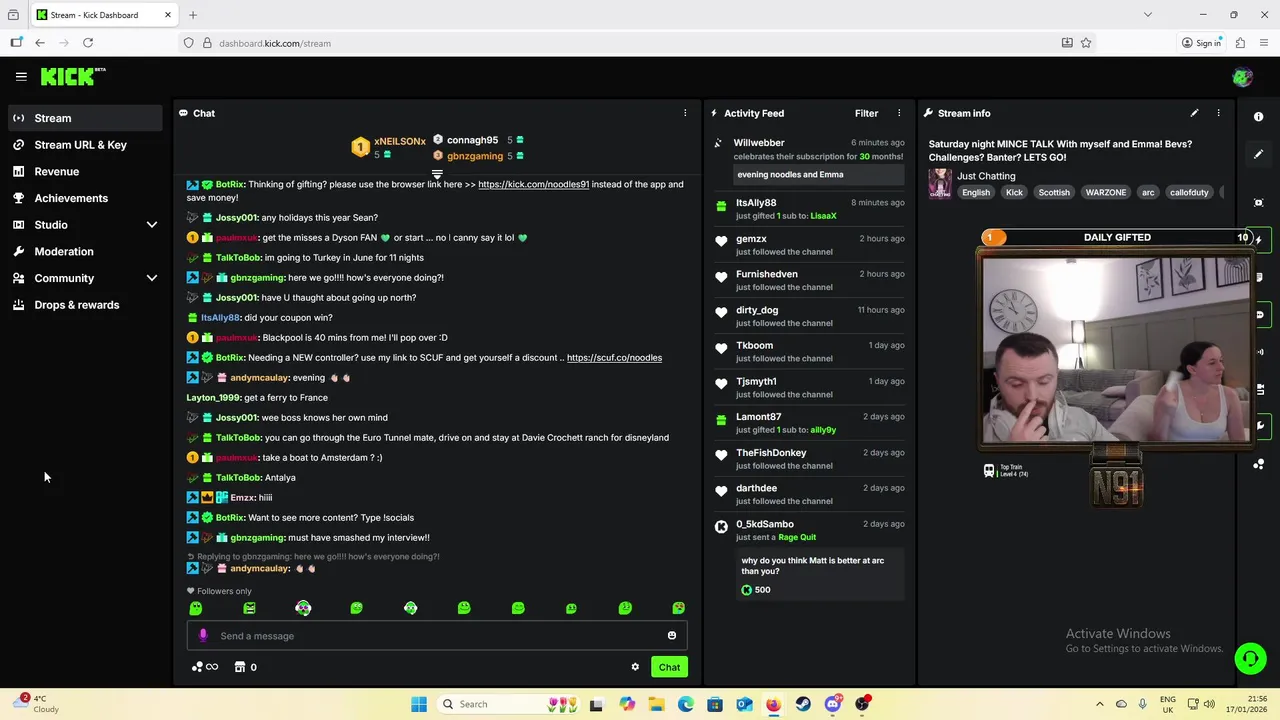Open Moderation in sidebar

(x=85, y=251)
